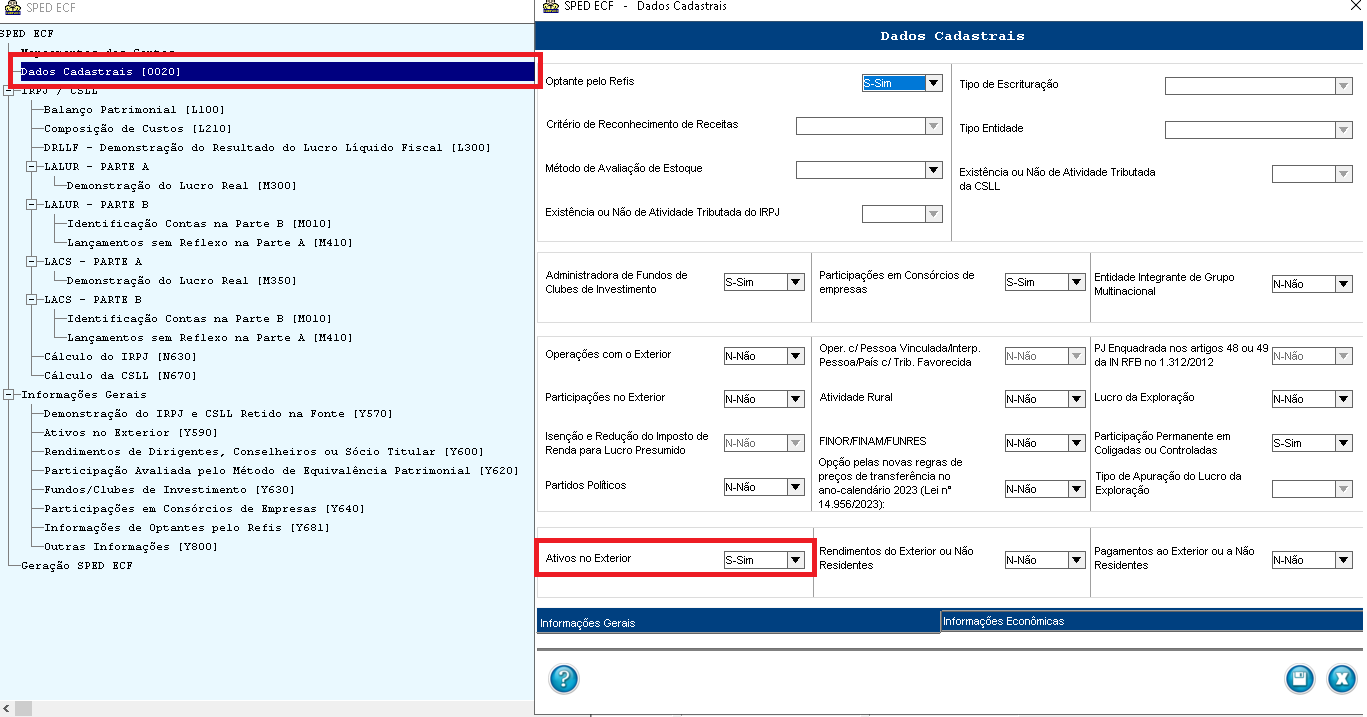Click SPED ECF icon in left window title

pos(12,7)
